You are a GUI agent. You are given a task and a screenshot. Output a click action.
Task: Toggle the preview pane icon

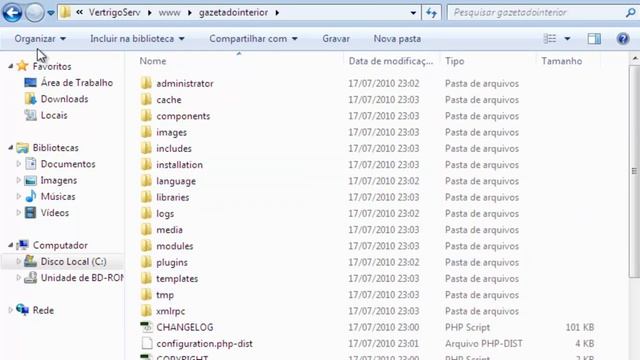click(x=594, y=39)
